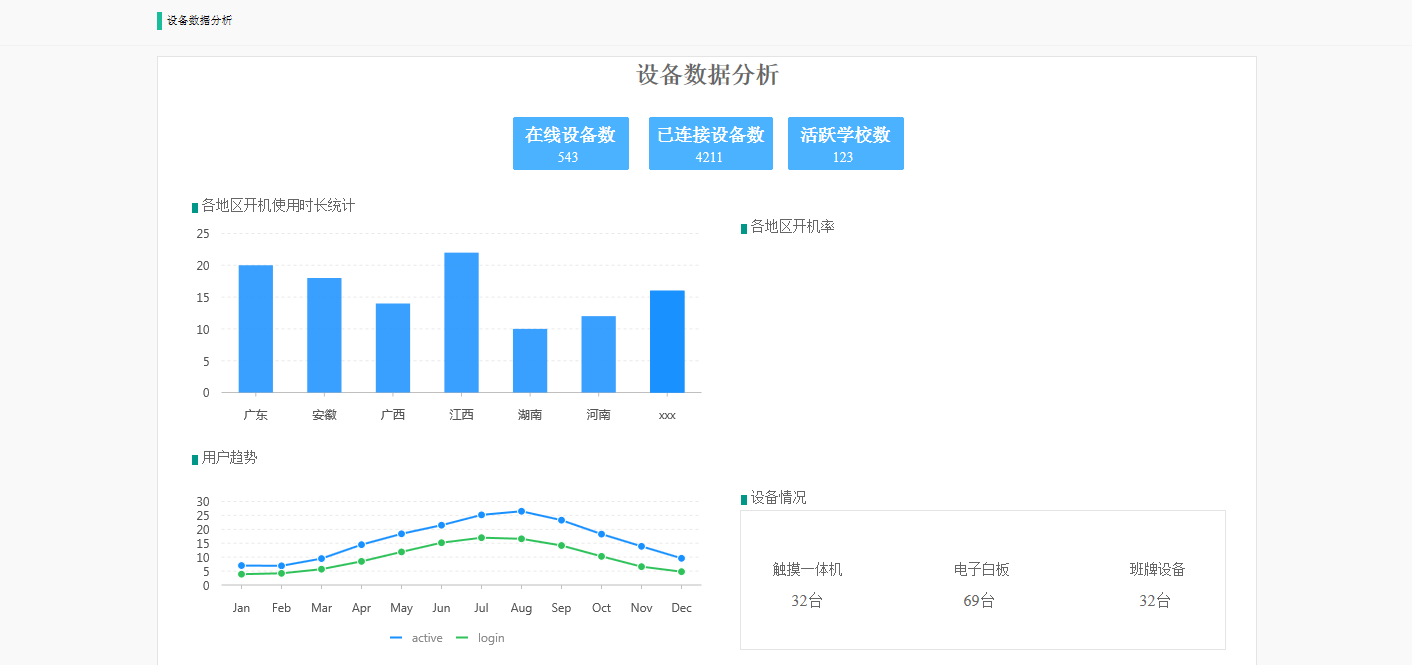Toggle the active series legend item
This screenshot has width=1412, height=665.
tap(417, 638)
